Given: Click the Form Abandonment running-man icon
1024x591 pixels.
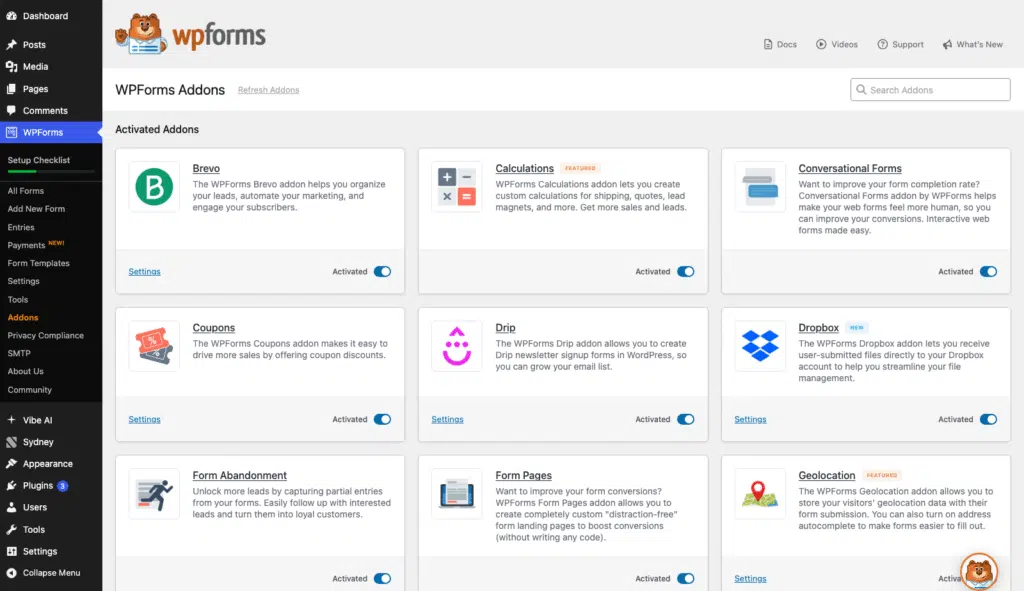Looking at the screenshot, I should (x=154, y=494).
